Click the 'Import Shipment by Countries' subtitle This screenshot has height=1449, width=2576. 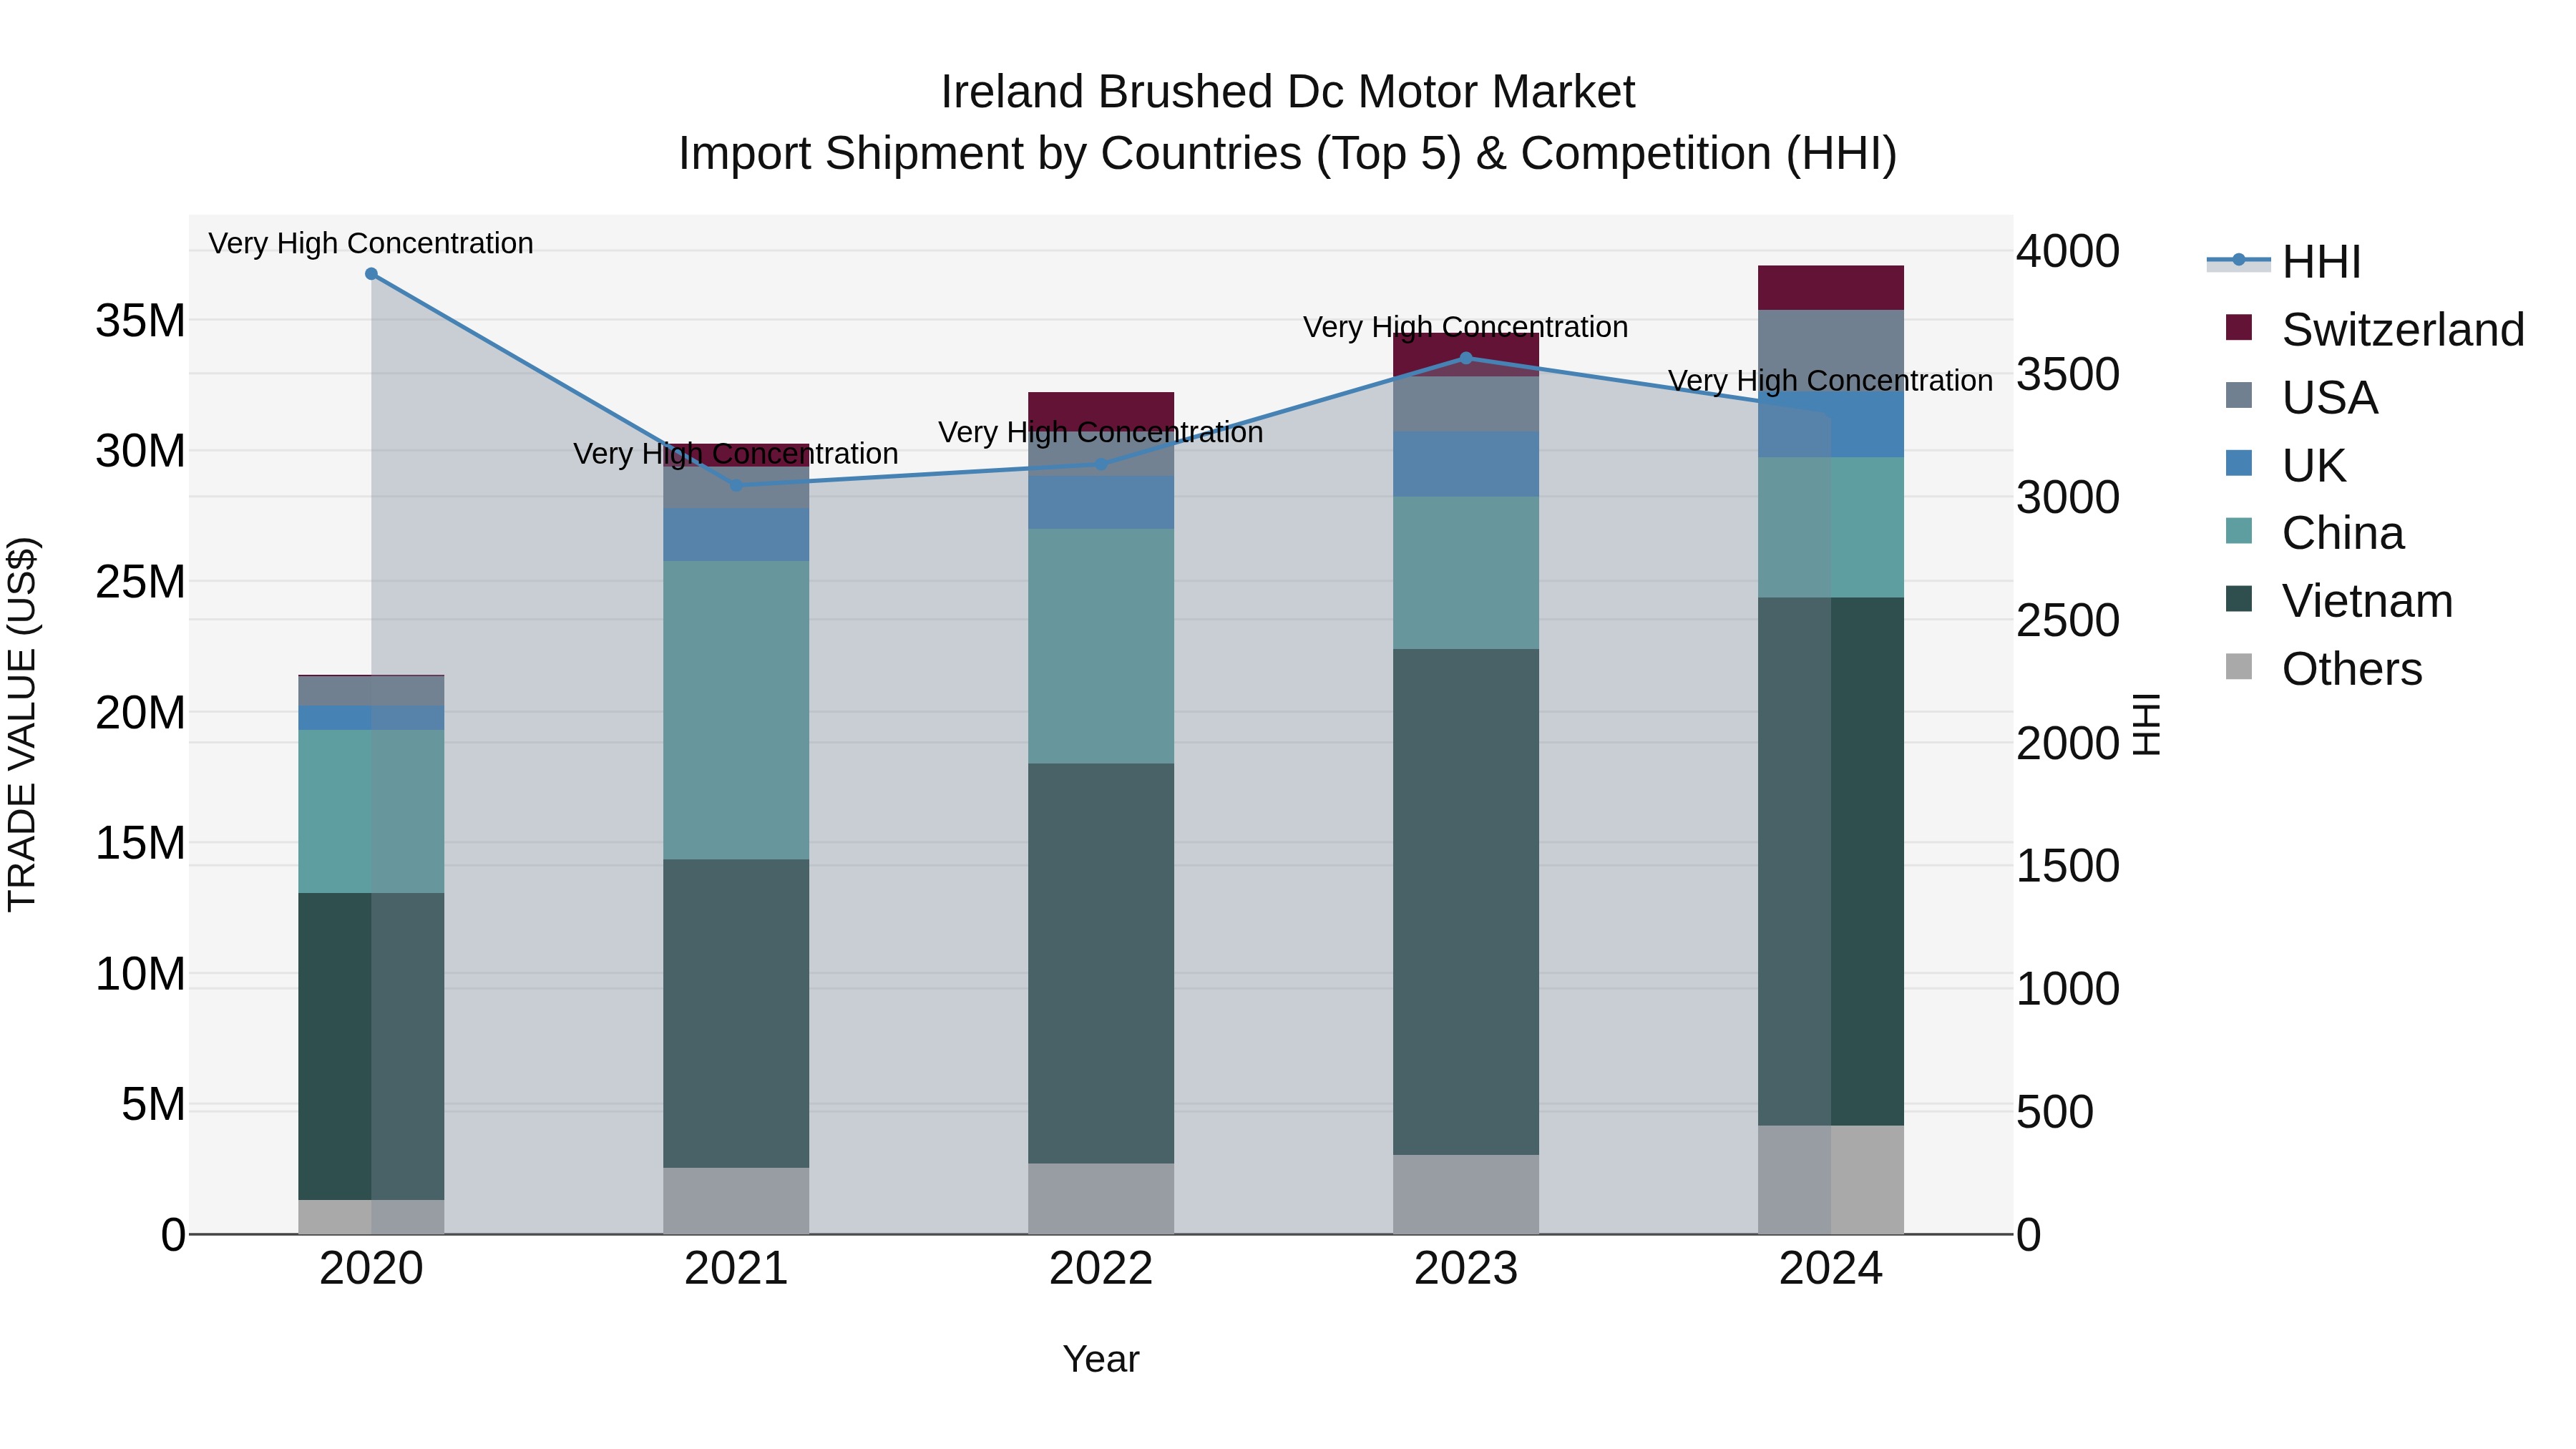(1288, 154)
